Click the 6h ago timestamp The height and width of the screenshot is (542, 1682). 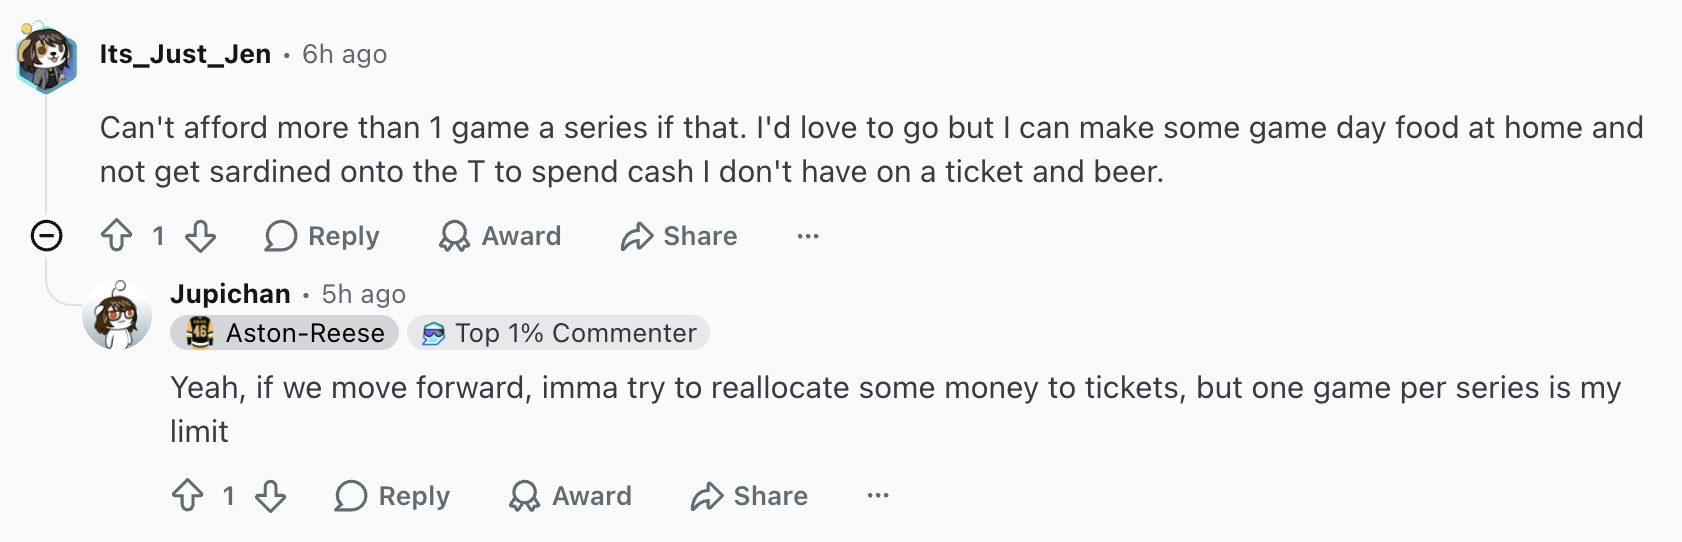coord(344,54)
